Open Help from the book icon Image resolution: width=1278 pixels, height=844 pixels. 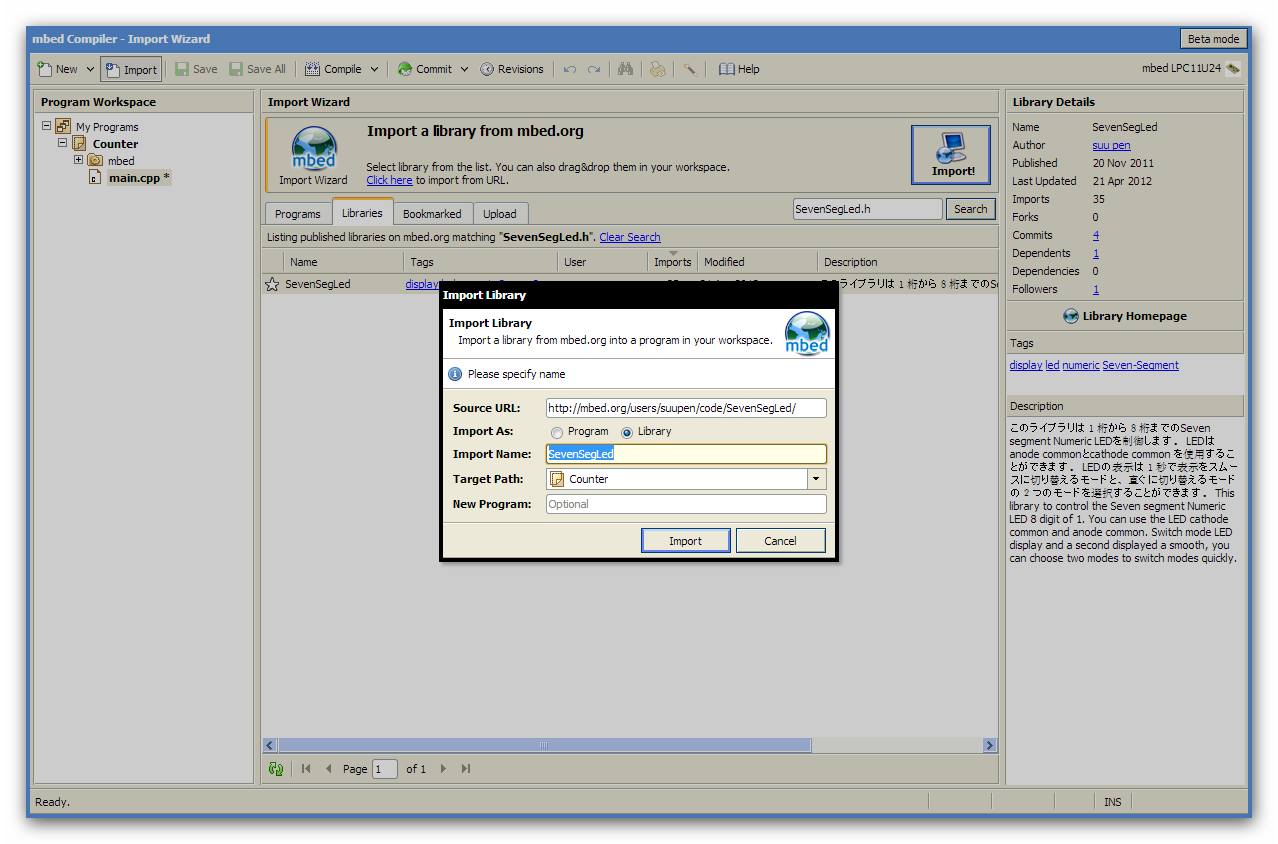[727, 69]
